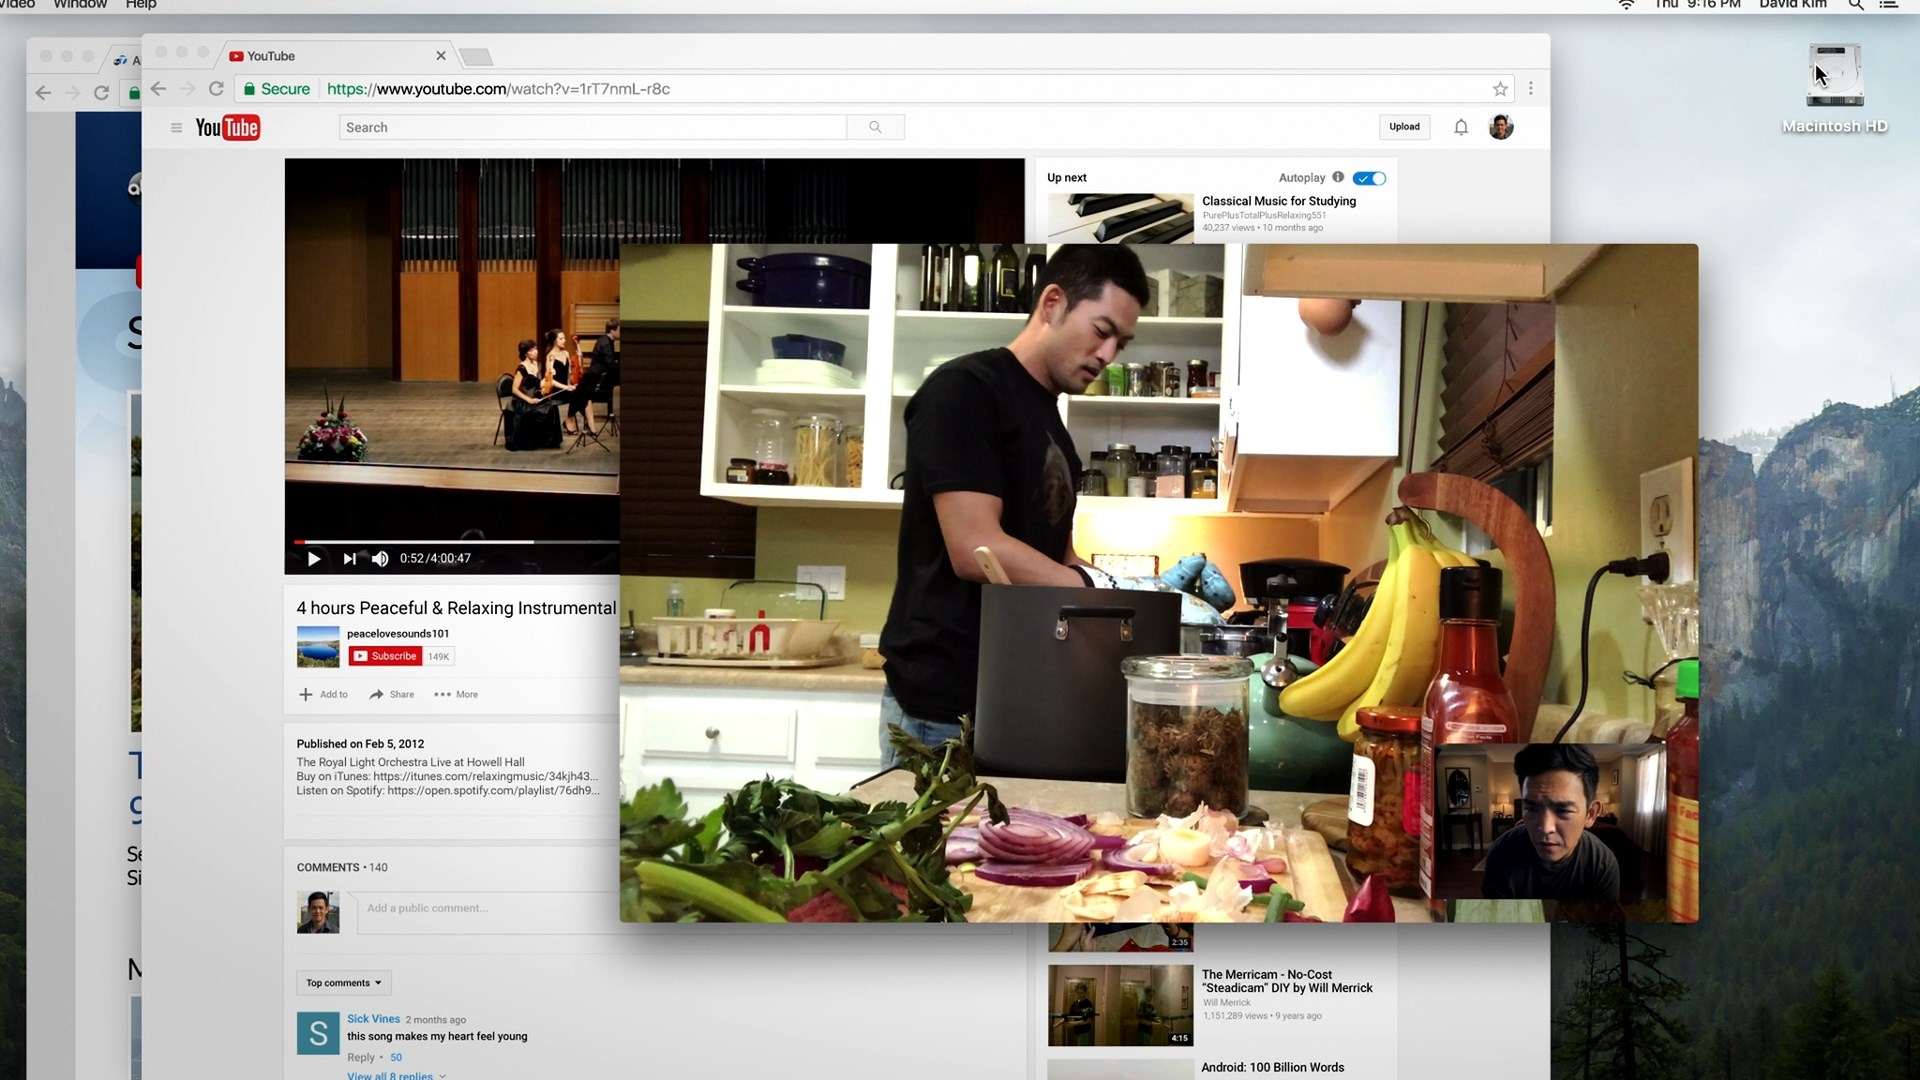
Task: Expand Top comments dropdown
Action: [x=343, y=983]
